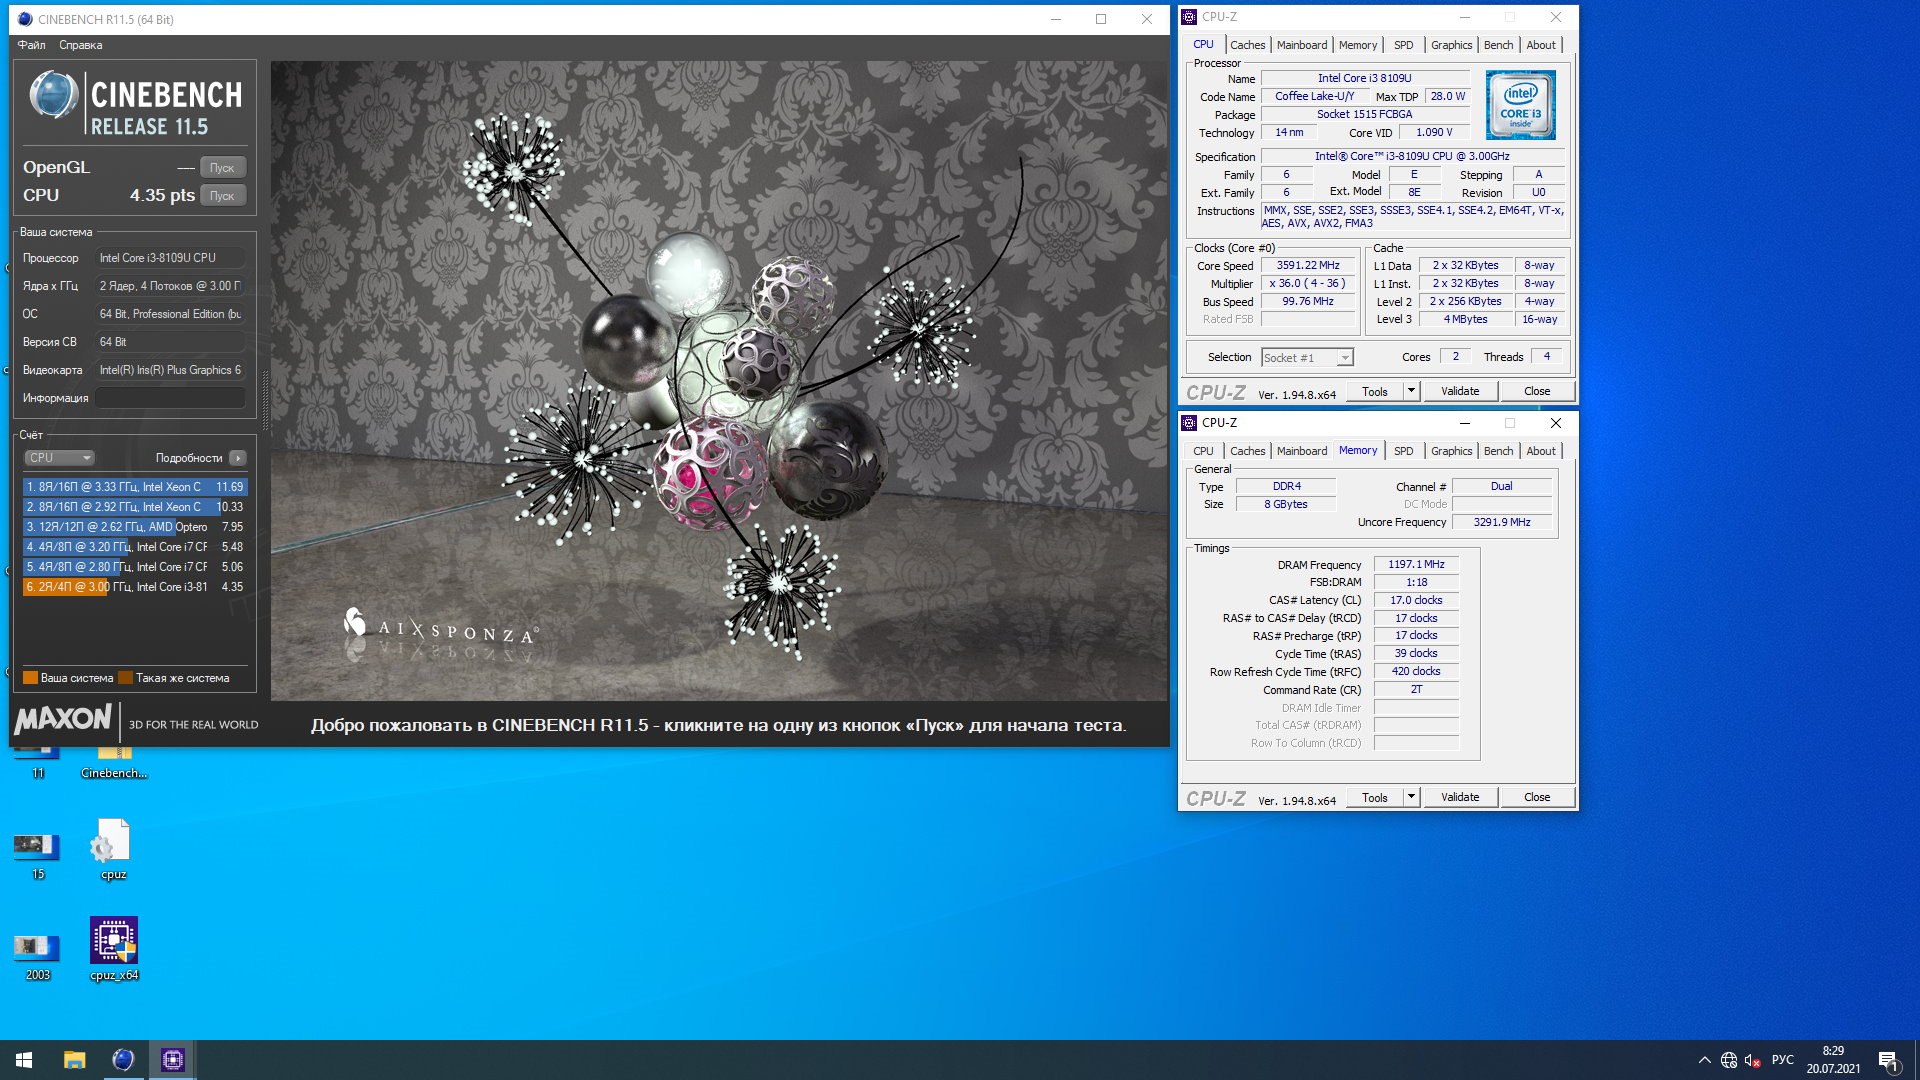Click the Такая же система legend swatch
1920x1080 pixels.
(125, 678)
